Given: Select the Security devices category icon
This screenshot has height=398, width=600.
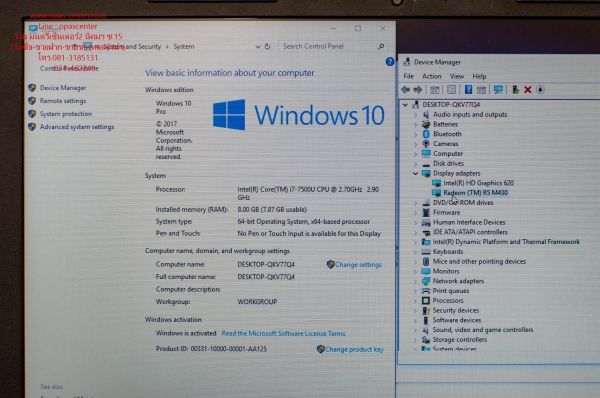Looking at the screenshot, I should tap(426, 310).
